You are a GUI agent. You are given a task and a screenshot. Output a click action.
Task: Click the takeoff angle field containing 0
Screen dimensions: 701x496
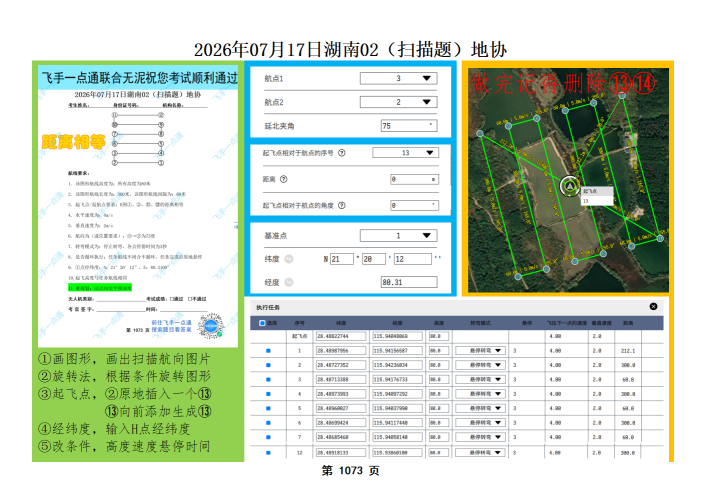(x=414, y=205)
